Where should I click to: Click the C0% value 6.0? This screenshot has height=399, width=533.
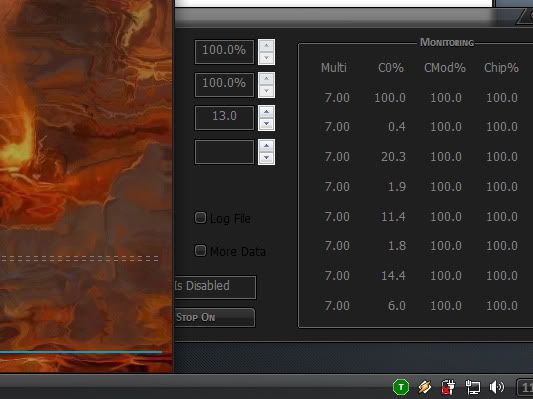397,306
